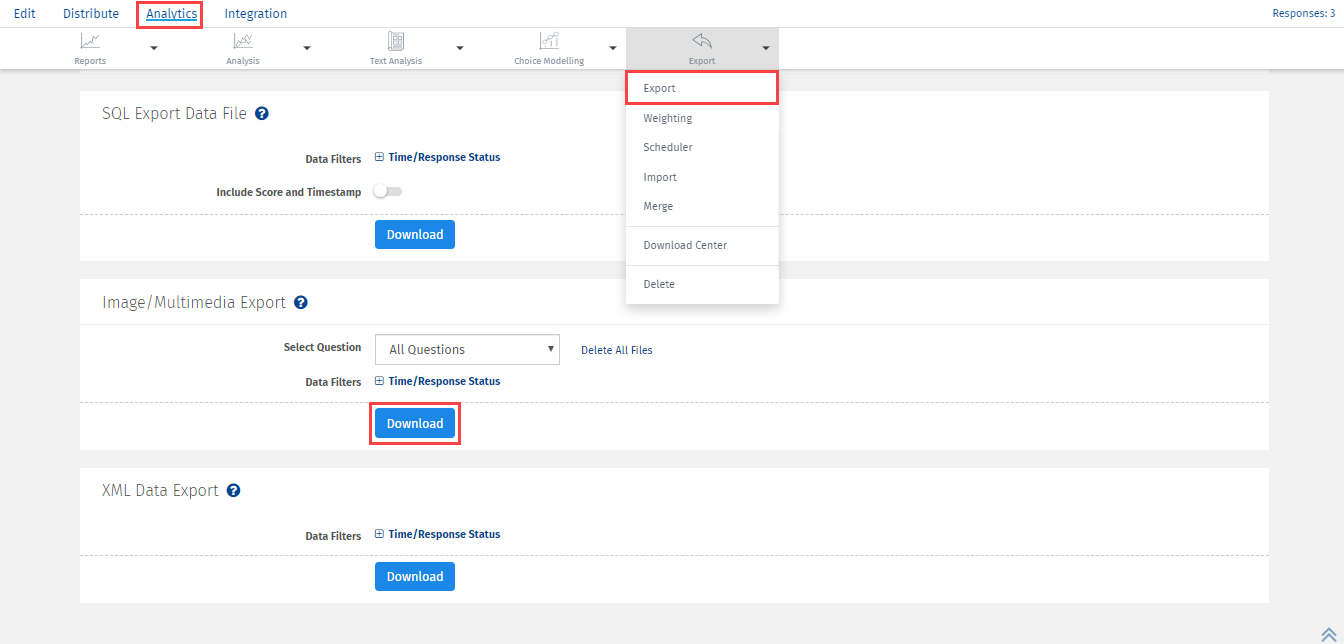The width and height of the screenshot is (1344, 644).
Task: Open help for SQL Export Data File
Action: (262, 114)
